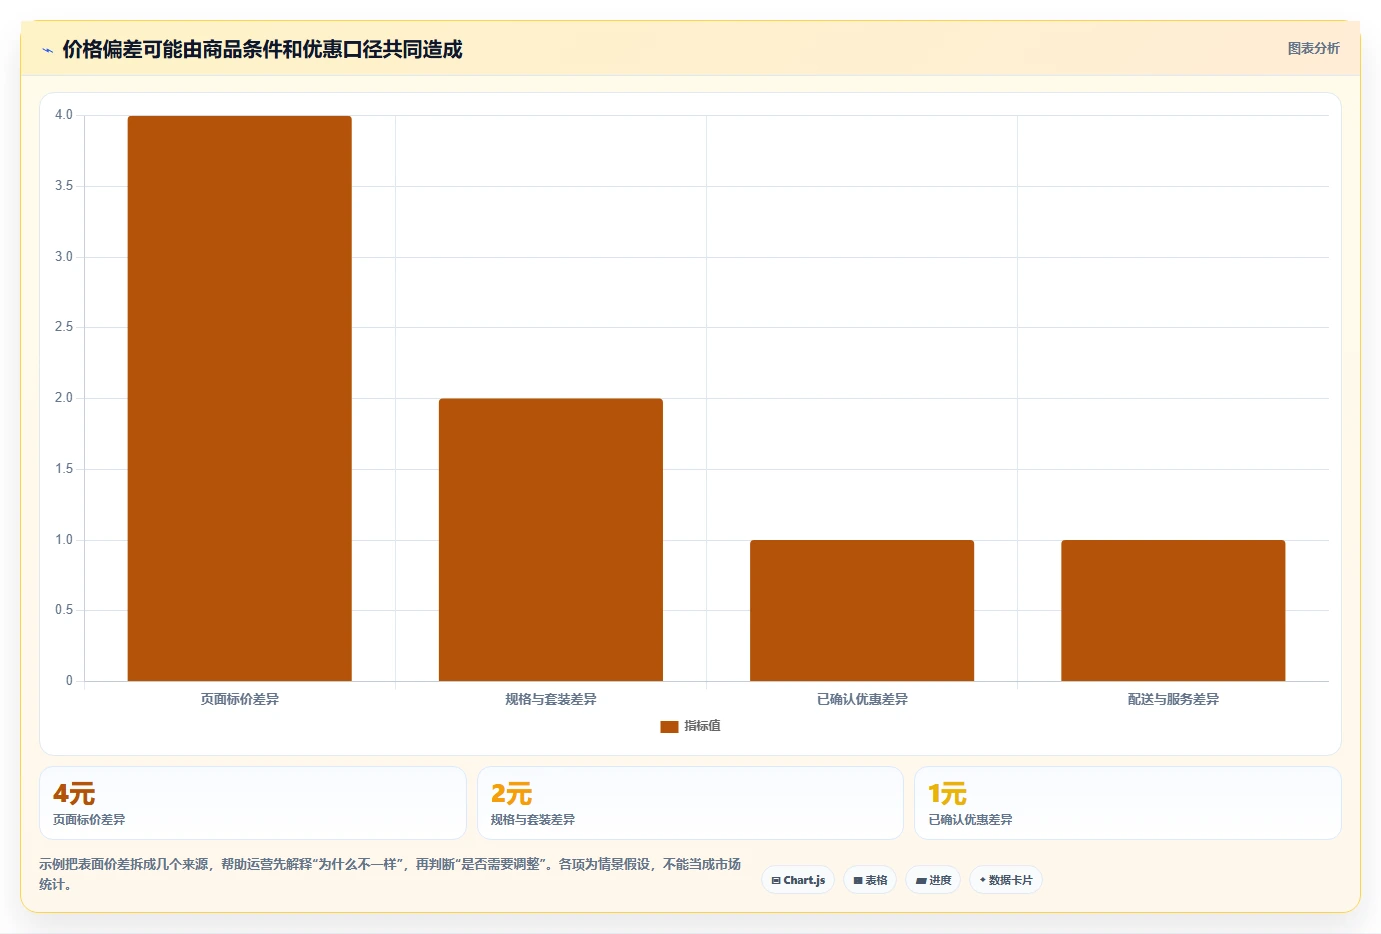
Task: Click the 2.5 y-axis tick value
Action: 64,327
